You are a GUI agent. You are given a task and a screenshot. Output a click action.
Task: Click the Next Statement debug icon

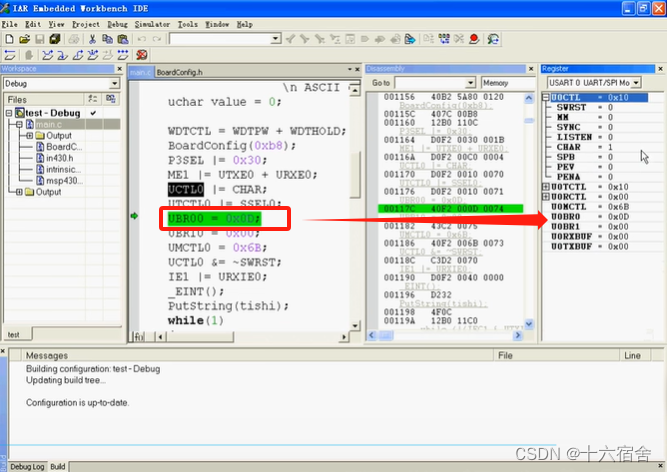93,55
